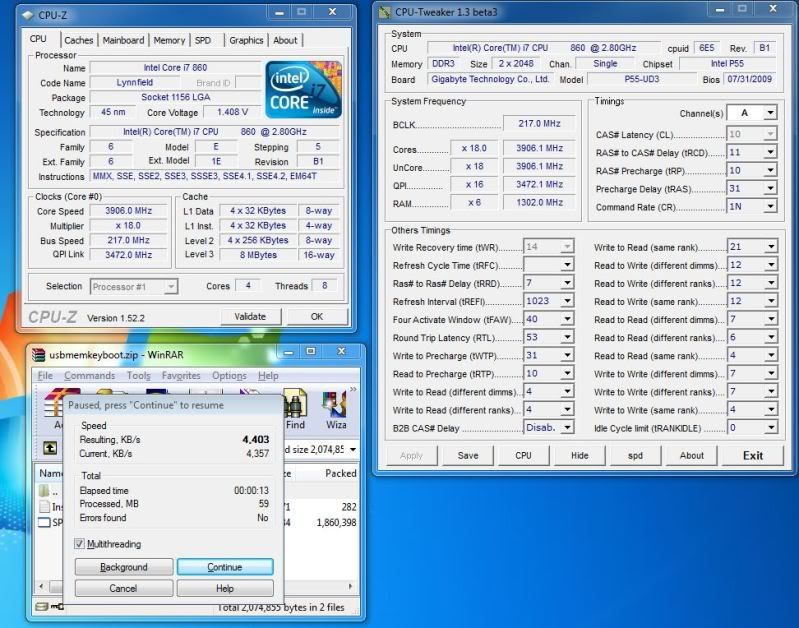This screenshot has width=799, height=628.
Task: Click the Packed column header in WinRAR
Action: [340, 474]
